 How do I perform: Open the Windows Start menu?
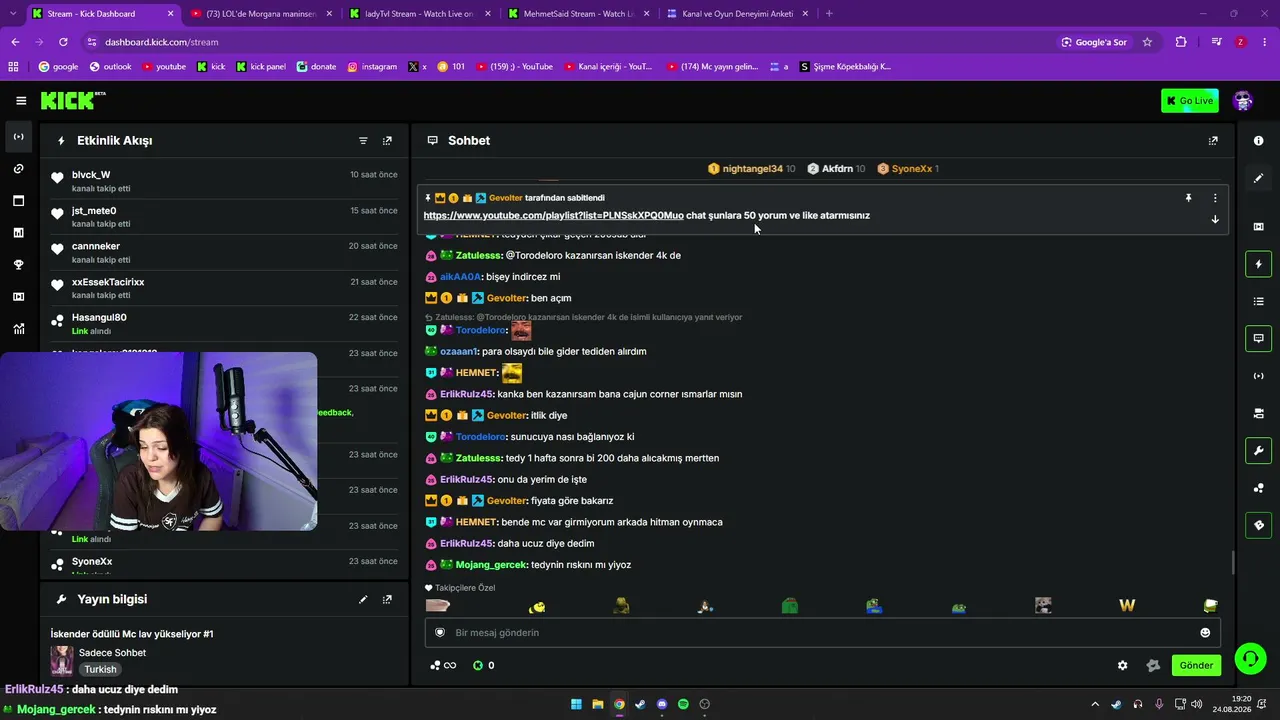[x=576, y=704]
